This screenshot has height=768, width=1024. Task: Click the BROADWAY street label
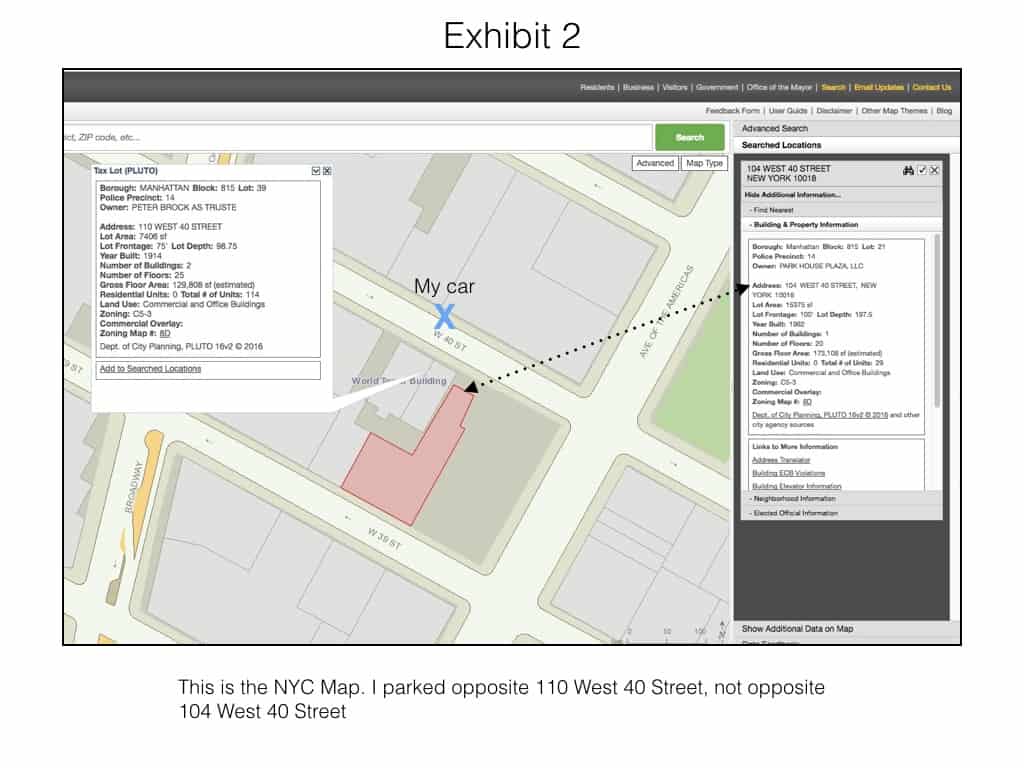coord(133,487)
